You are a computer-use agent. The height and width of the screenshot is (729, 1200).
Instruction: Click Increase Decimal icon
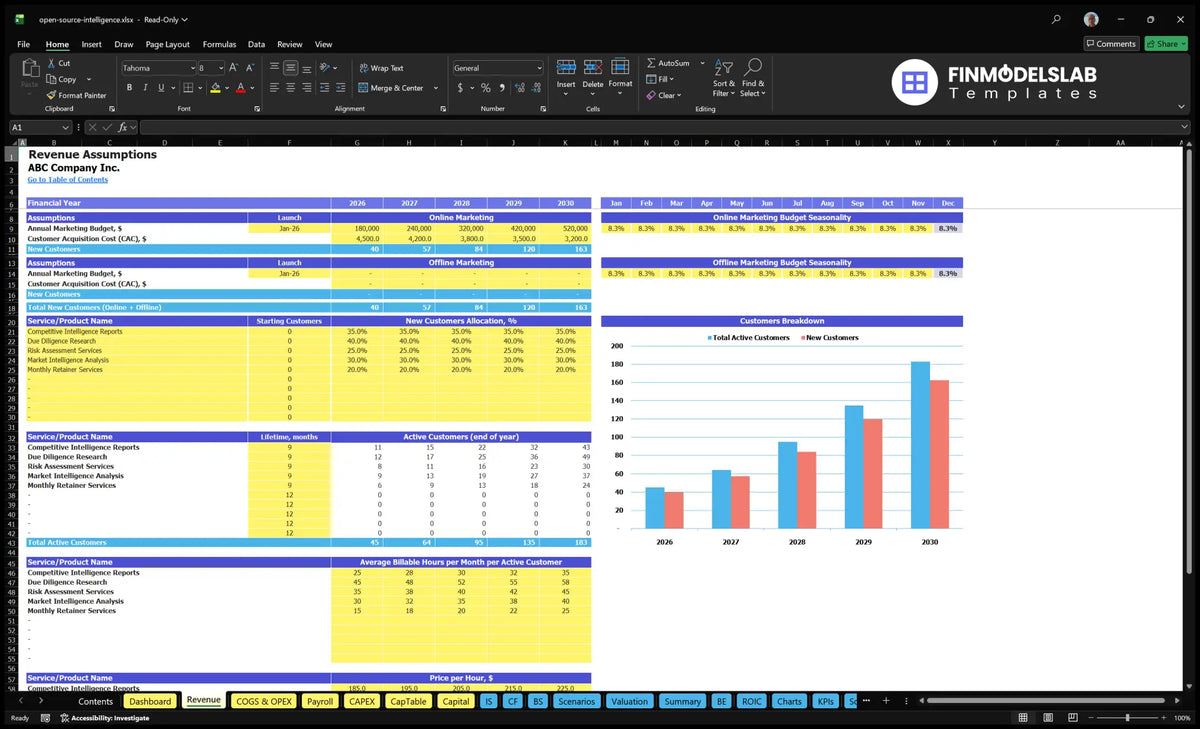pos(519,88)
